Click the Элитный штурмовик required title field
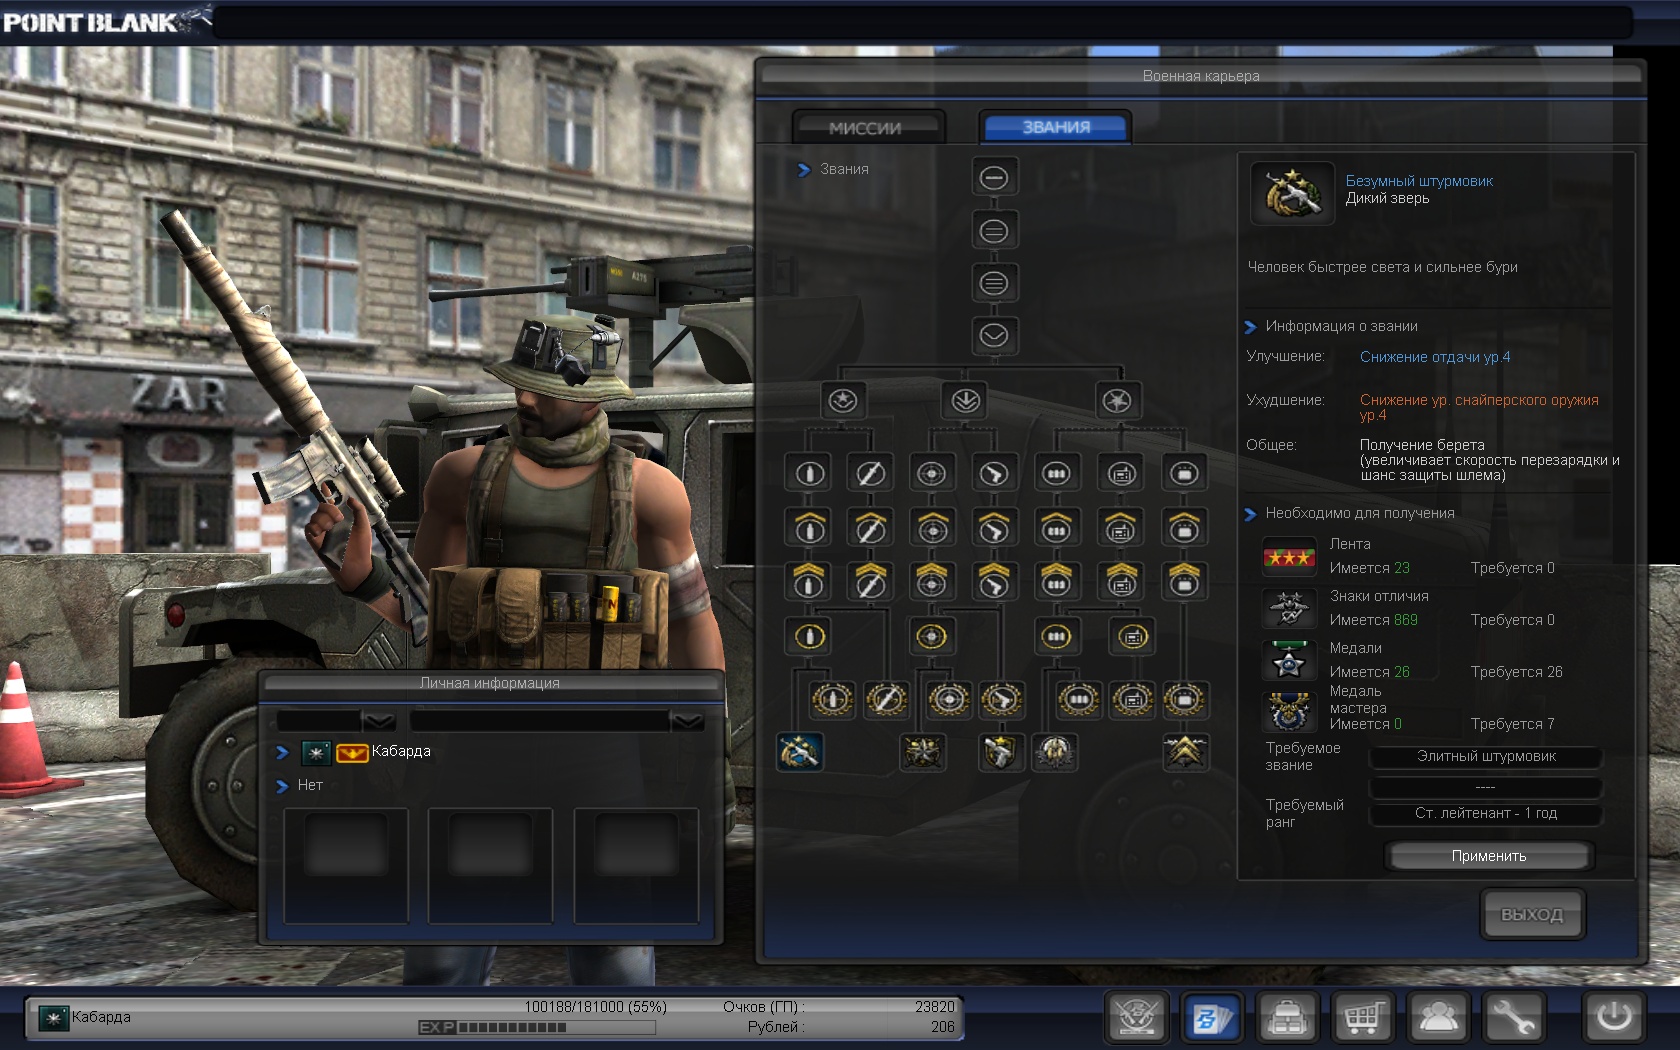 pyautogui.click(x=1485, y=757)
